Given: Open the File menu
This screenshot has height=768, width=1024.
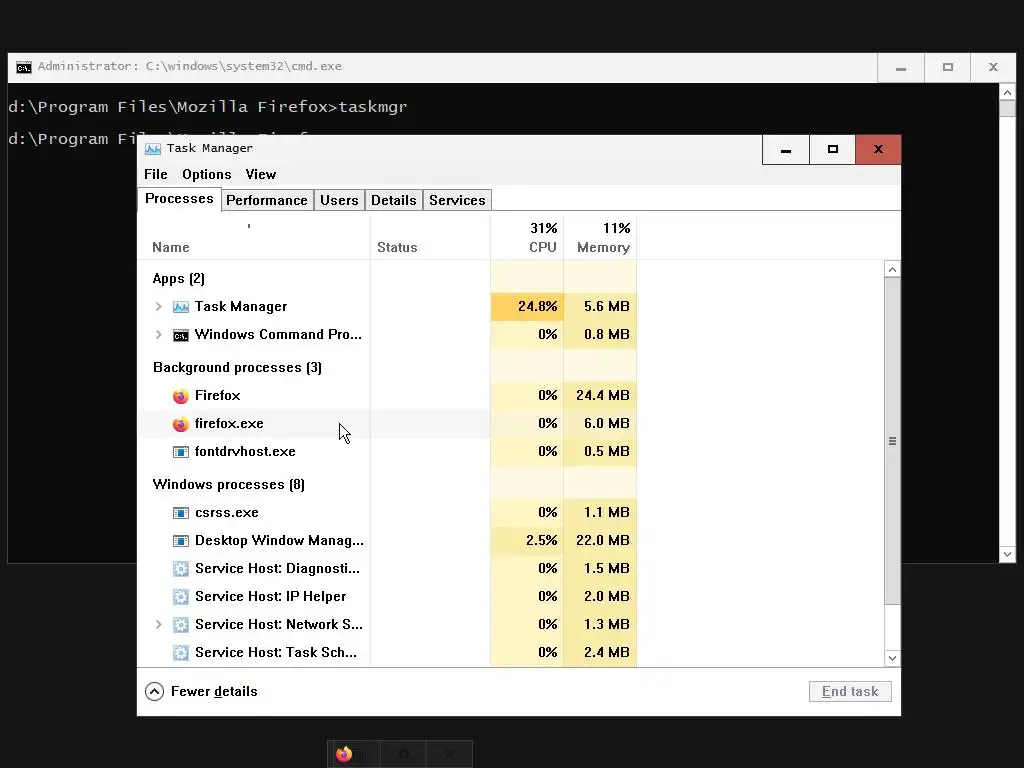Looking at the screenshot, I should (155, 174).
